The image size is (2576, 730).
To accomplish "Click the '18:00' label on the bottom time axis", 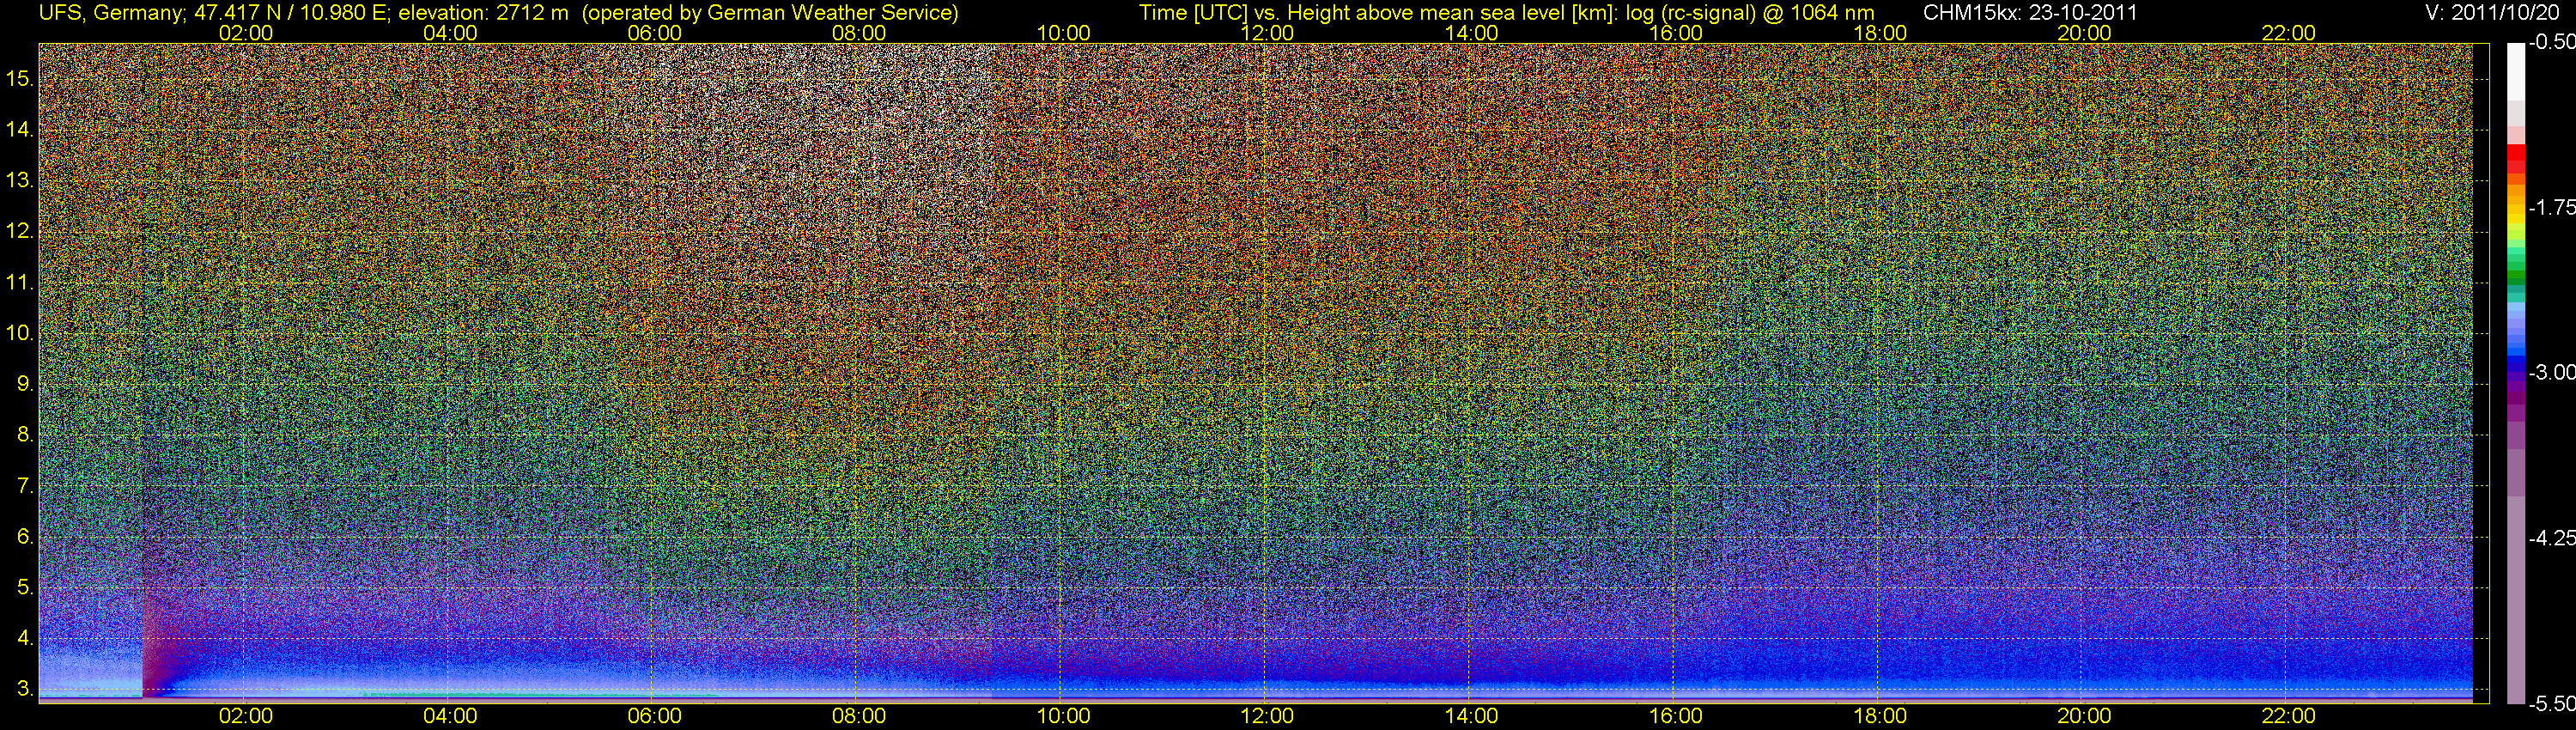I will (1880, 716).
